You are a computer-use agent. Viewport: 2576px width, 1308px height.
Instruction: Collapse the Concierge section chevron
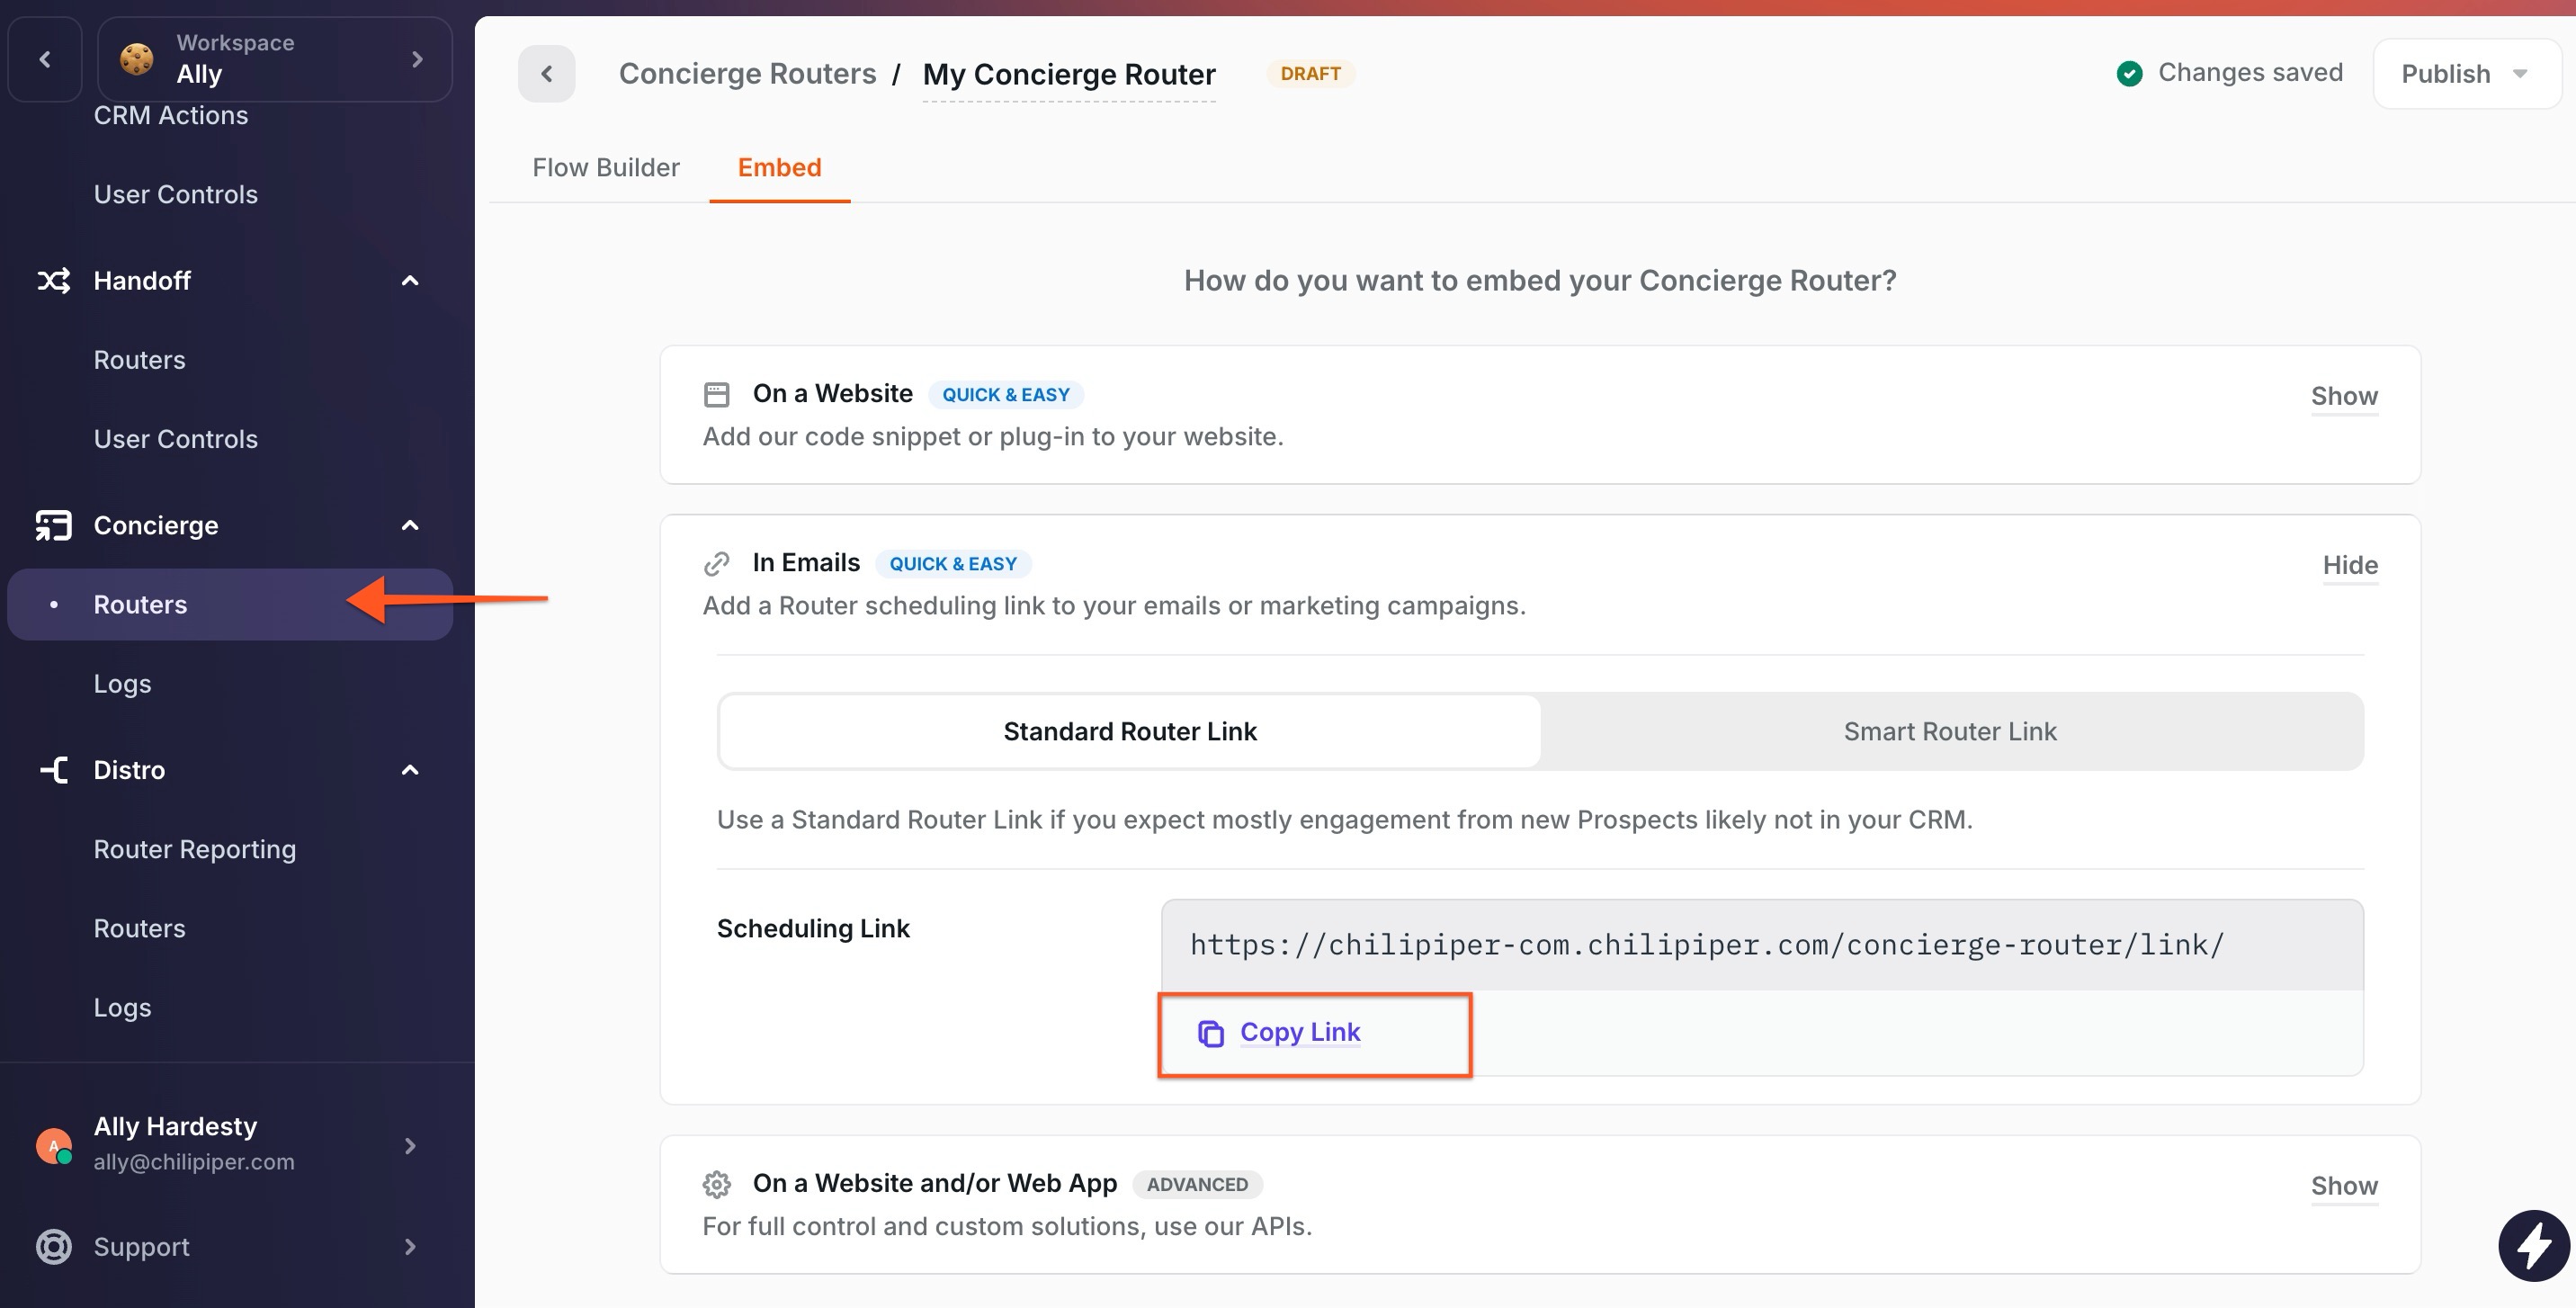[x=410, y=525]
